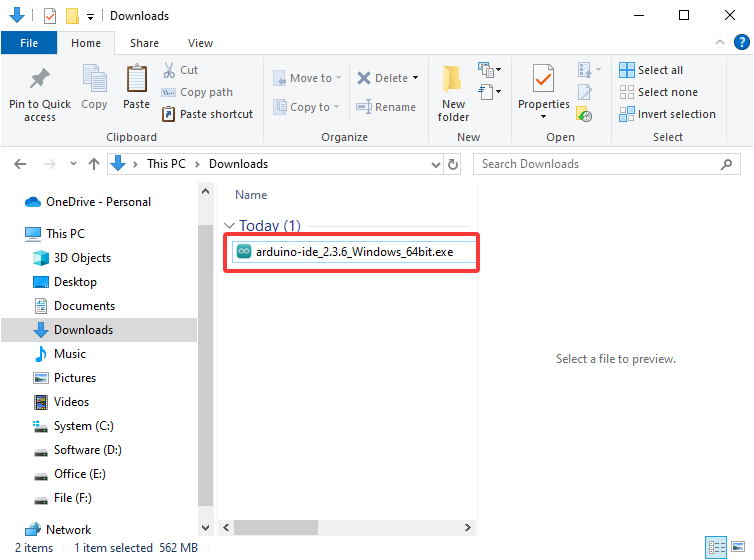Click Downloads in the address breadcrumb
The height and width of the screenshot is (560, 754).
(238, 164)
